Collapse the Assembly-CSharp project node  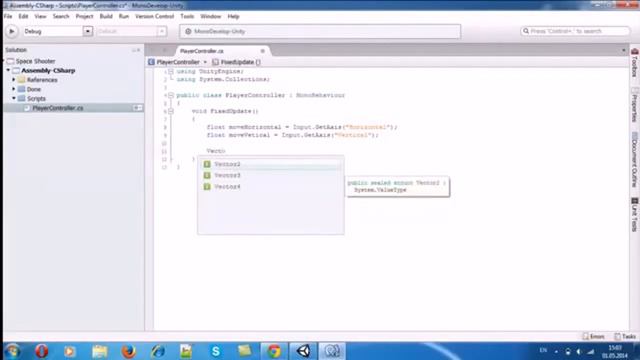(8, 70)
